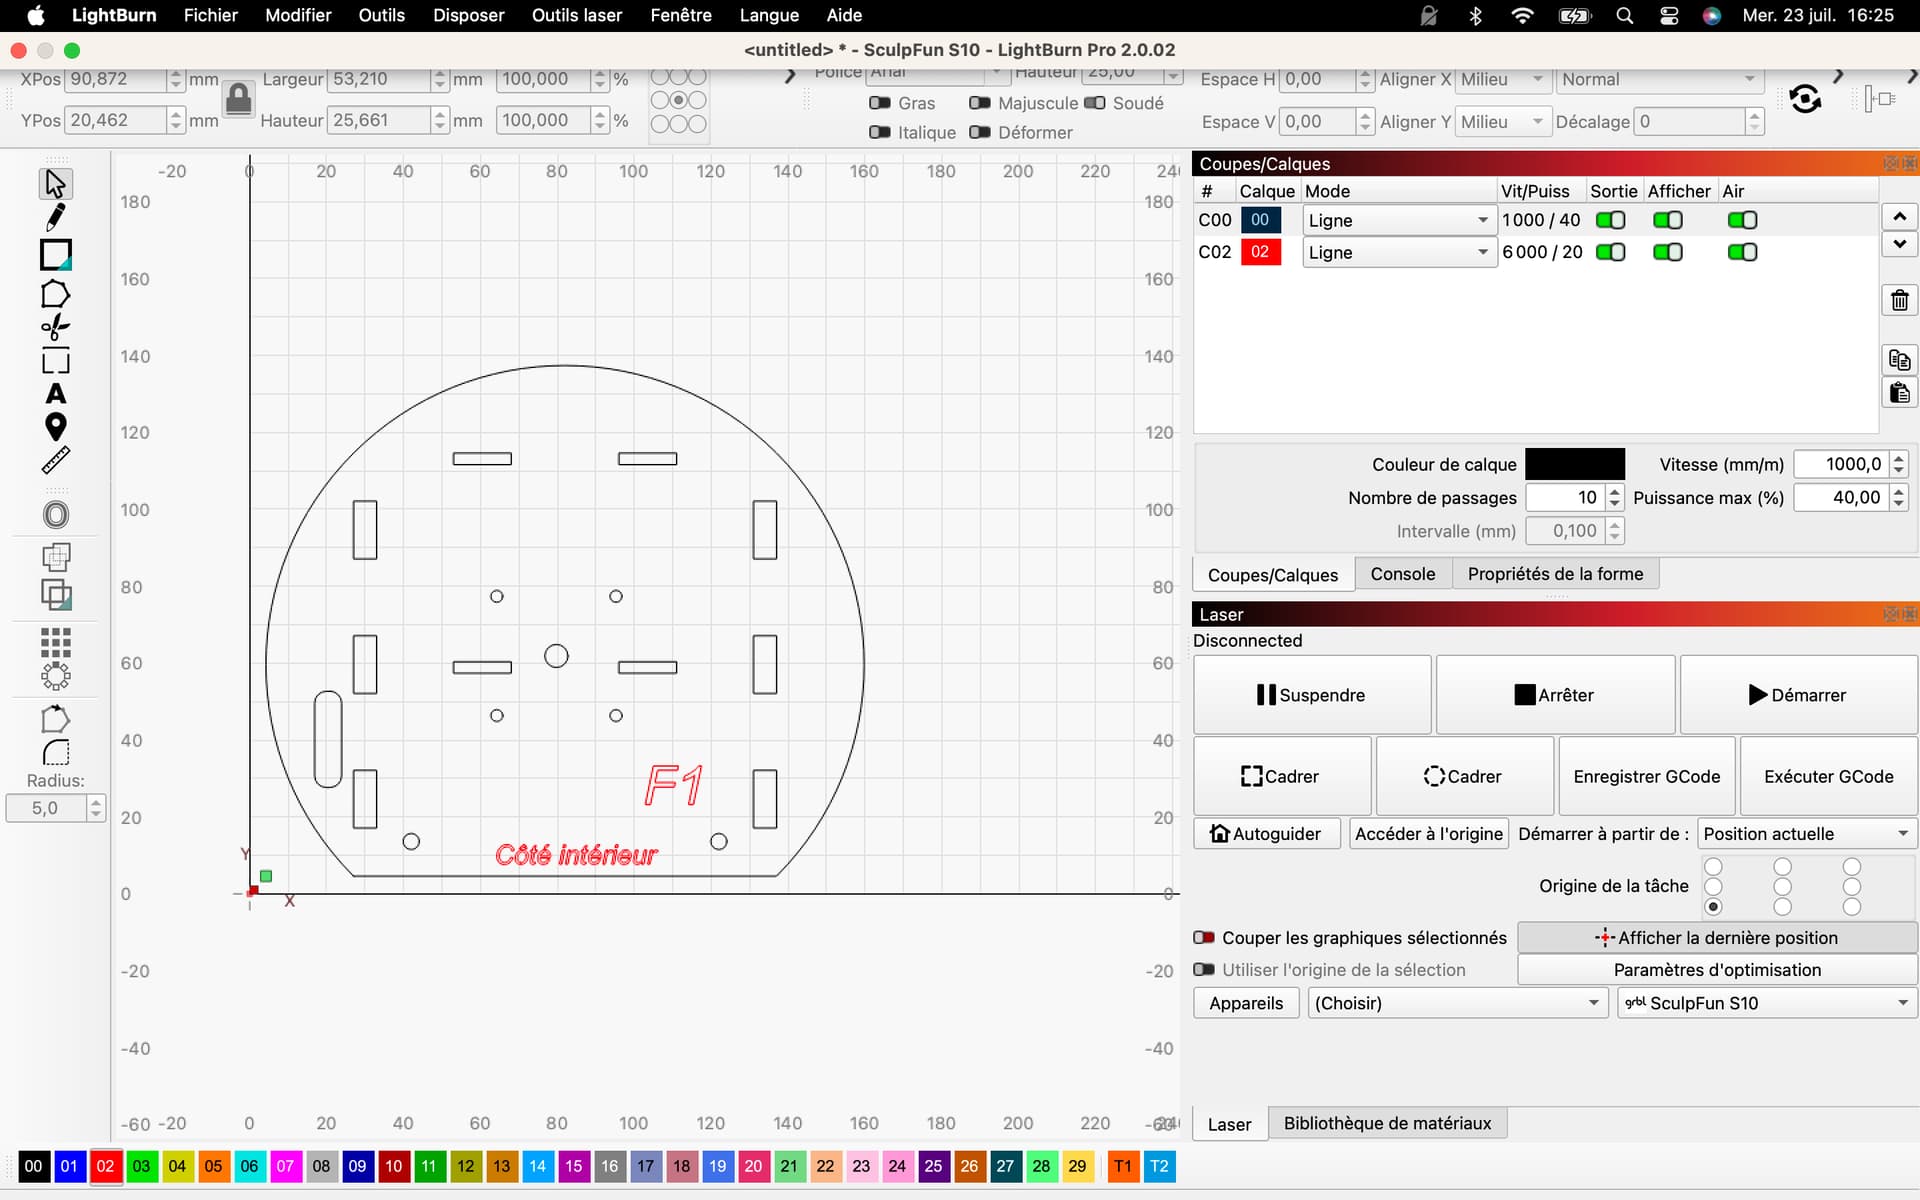
Task: Select the pencil draw lines tool
Action: pos(56,217)
